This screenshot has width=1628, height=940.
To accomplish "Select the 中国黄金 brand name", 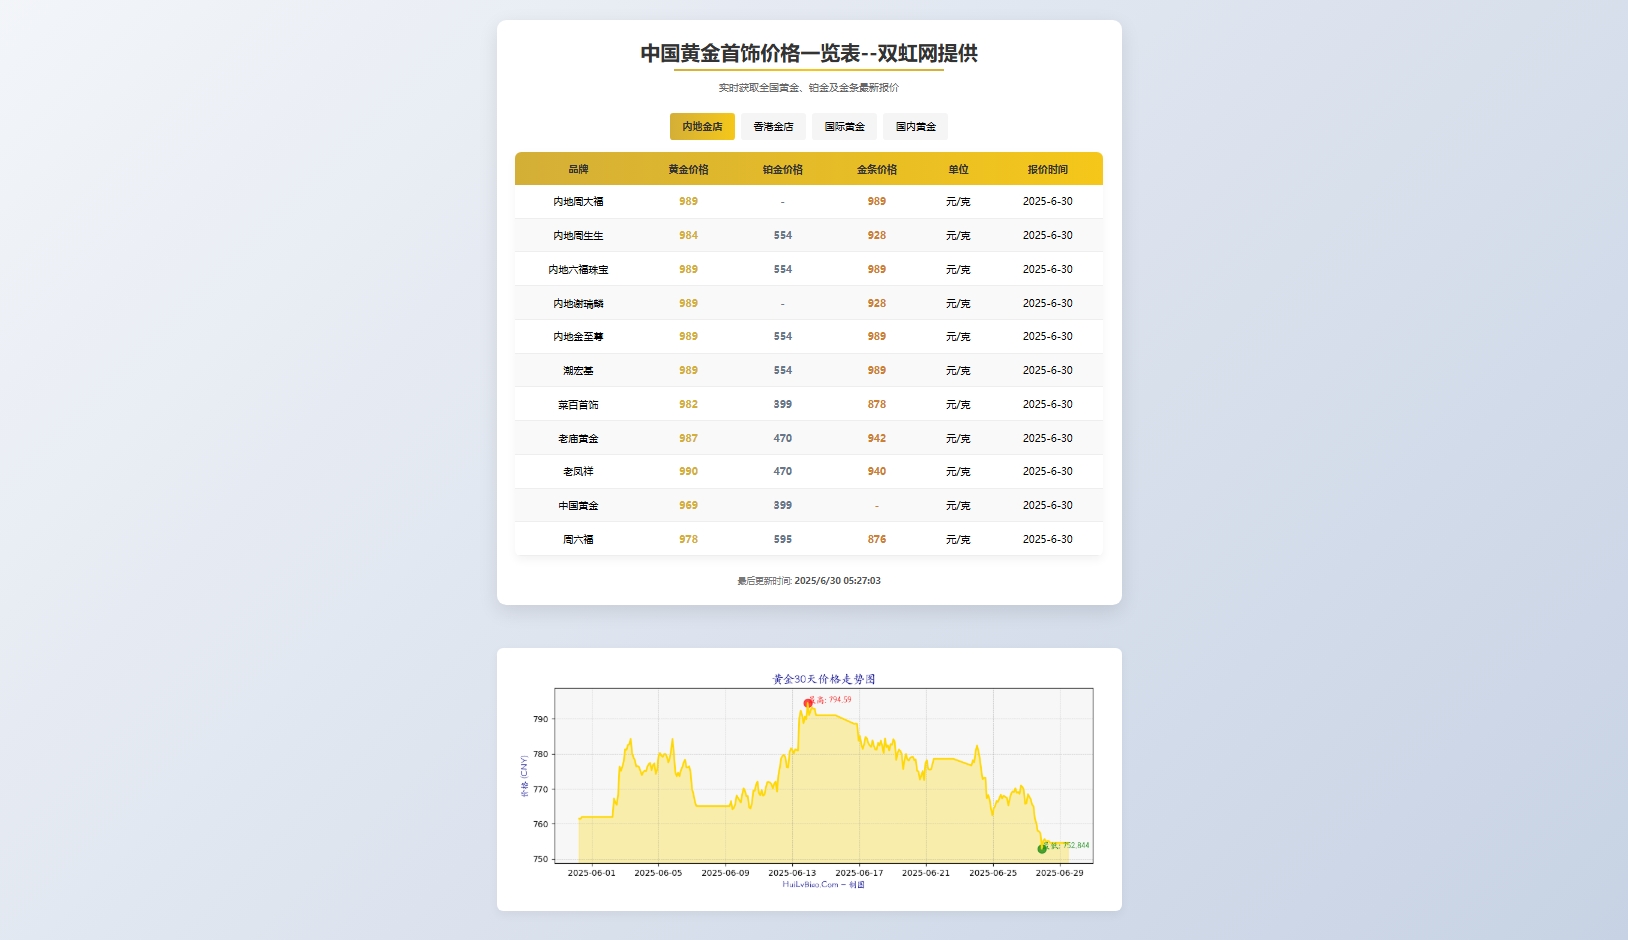I will [578, 506].
